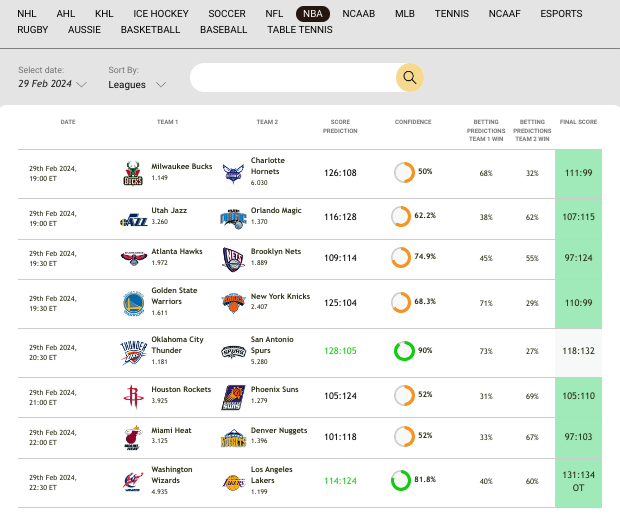Click the Atlanta Hawks logo
The image size is (620, 525).
click(134, 258)
